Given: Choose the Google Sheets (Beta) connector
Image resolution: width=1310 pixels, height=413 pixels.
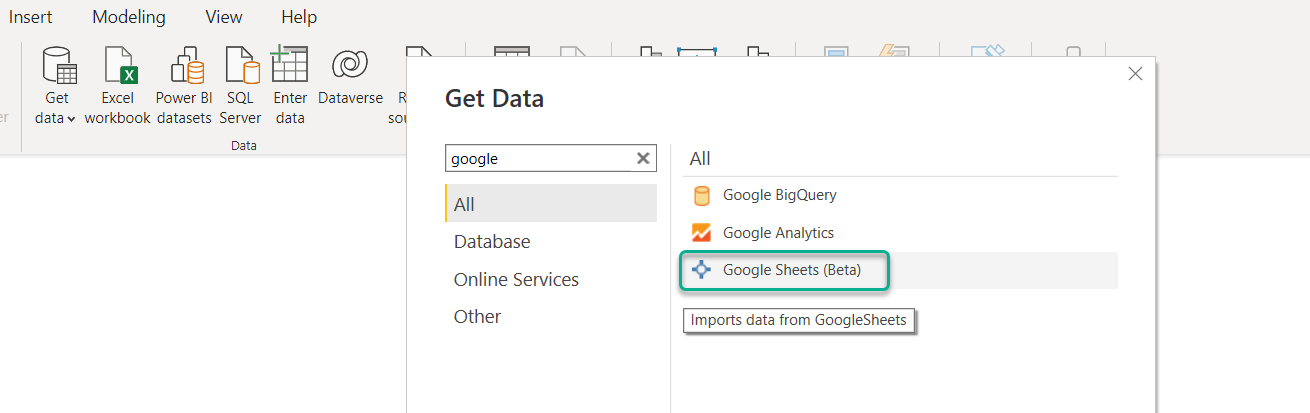Looking at the screenshot, I should click(900, 270).
